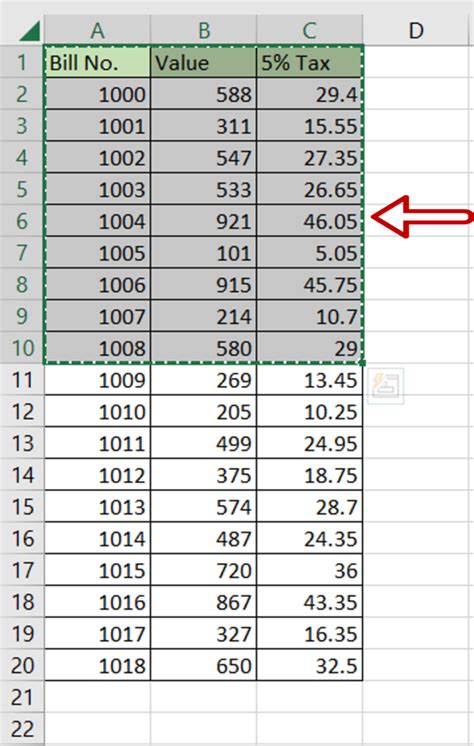The image size is (474, 746).
Task: Select cell with value 588
Action: 204,94
